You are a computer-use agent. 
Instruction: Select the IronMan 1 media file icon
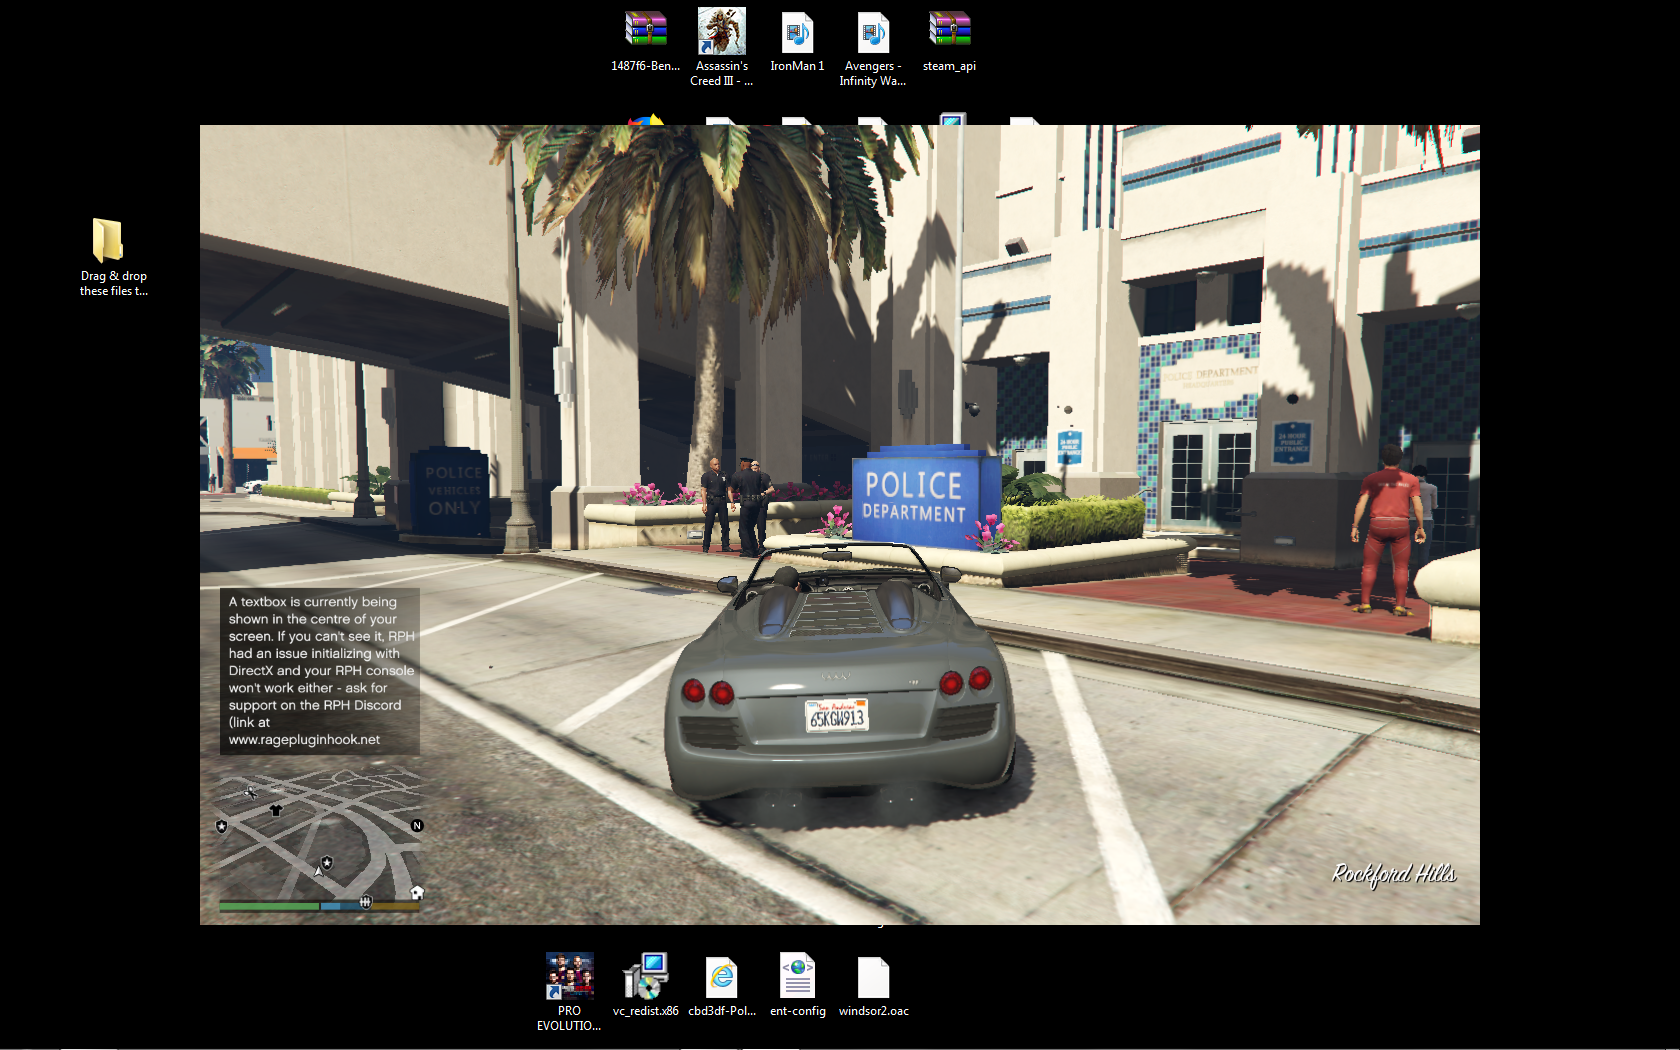pyautogui.click(x=797, y=41)
